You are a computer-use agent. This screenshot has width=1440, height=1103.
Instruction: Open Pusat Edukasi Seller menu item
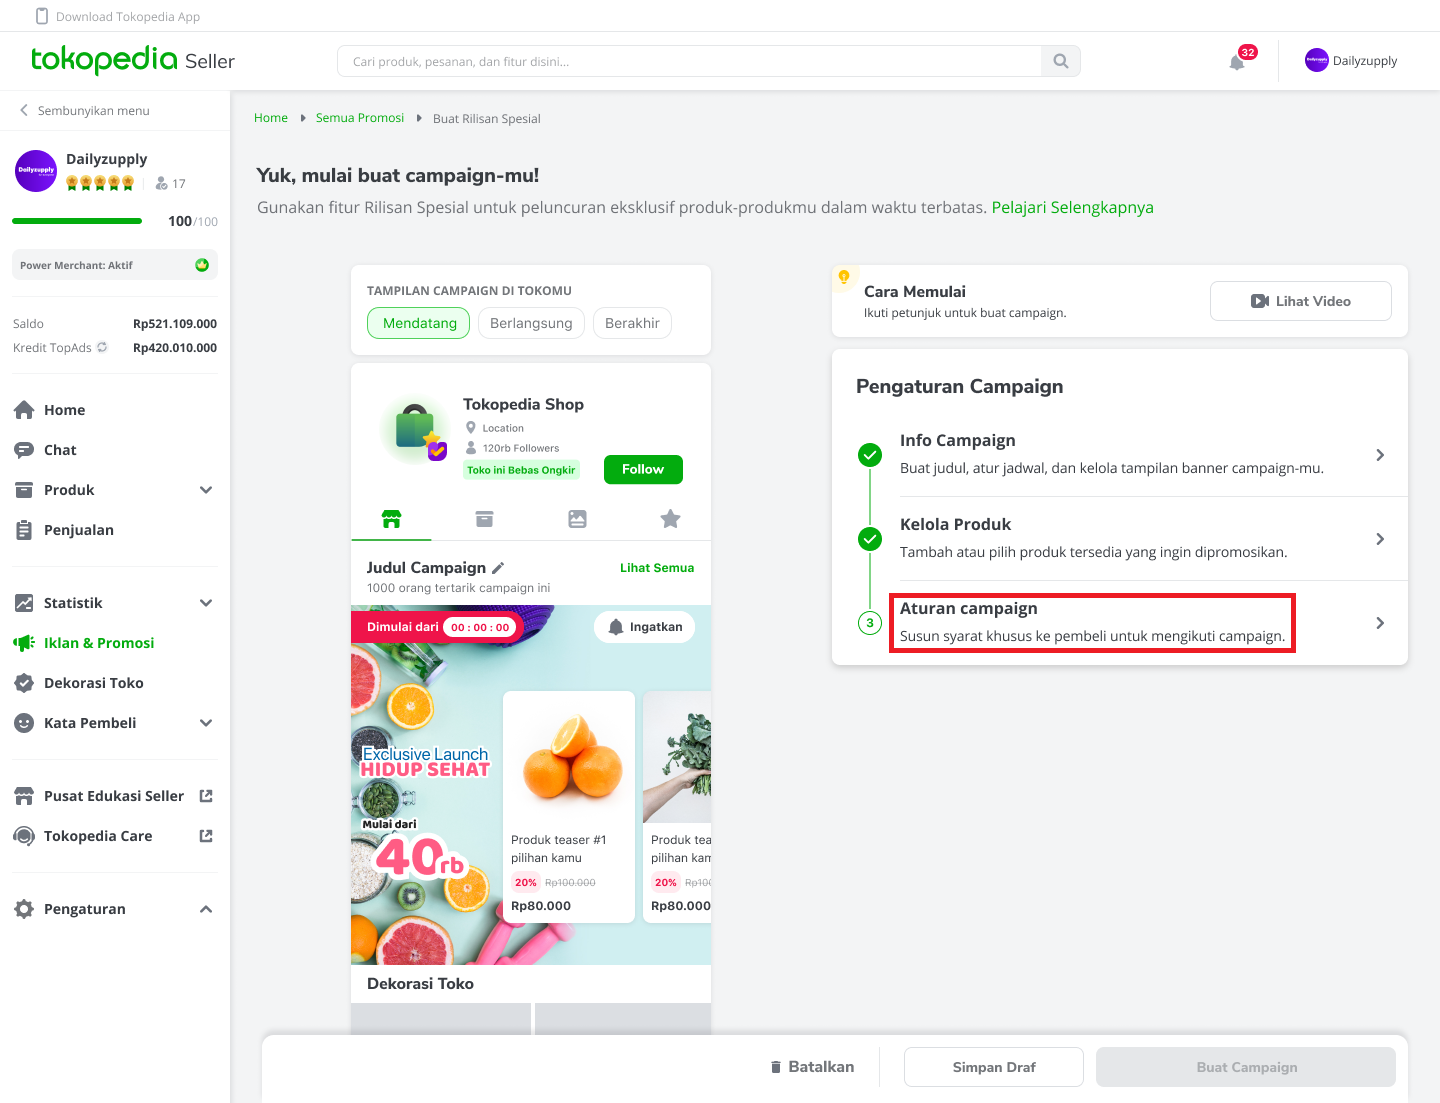[115, 796]
